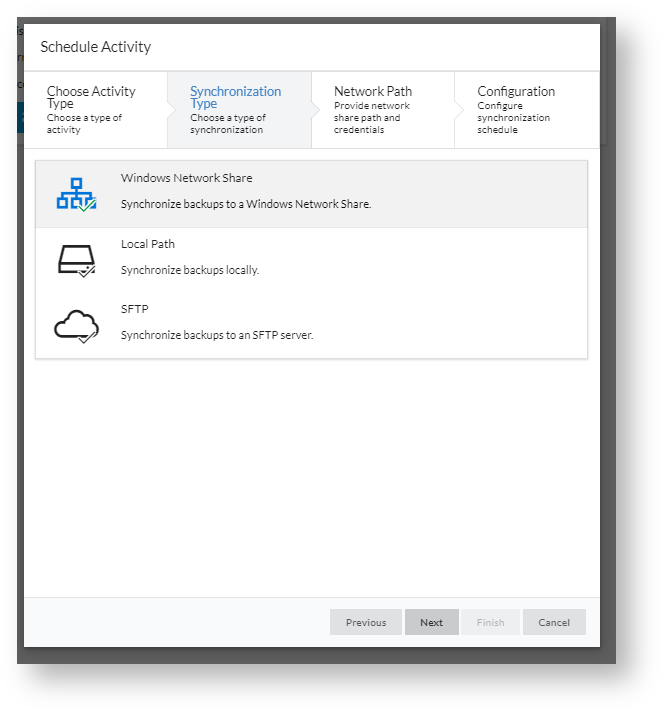The height and width of the screenshot is (712, 664).
Task: Click the Local Path drive icon
Action: point(76,261)
